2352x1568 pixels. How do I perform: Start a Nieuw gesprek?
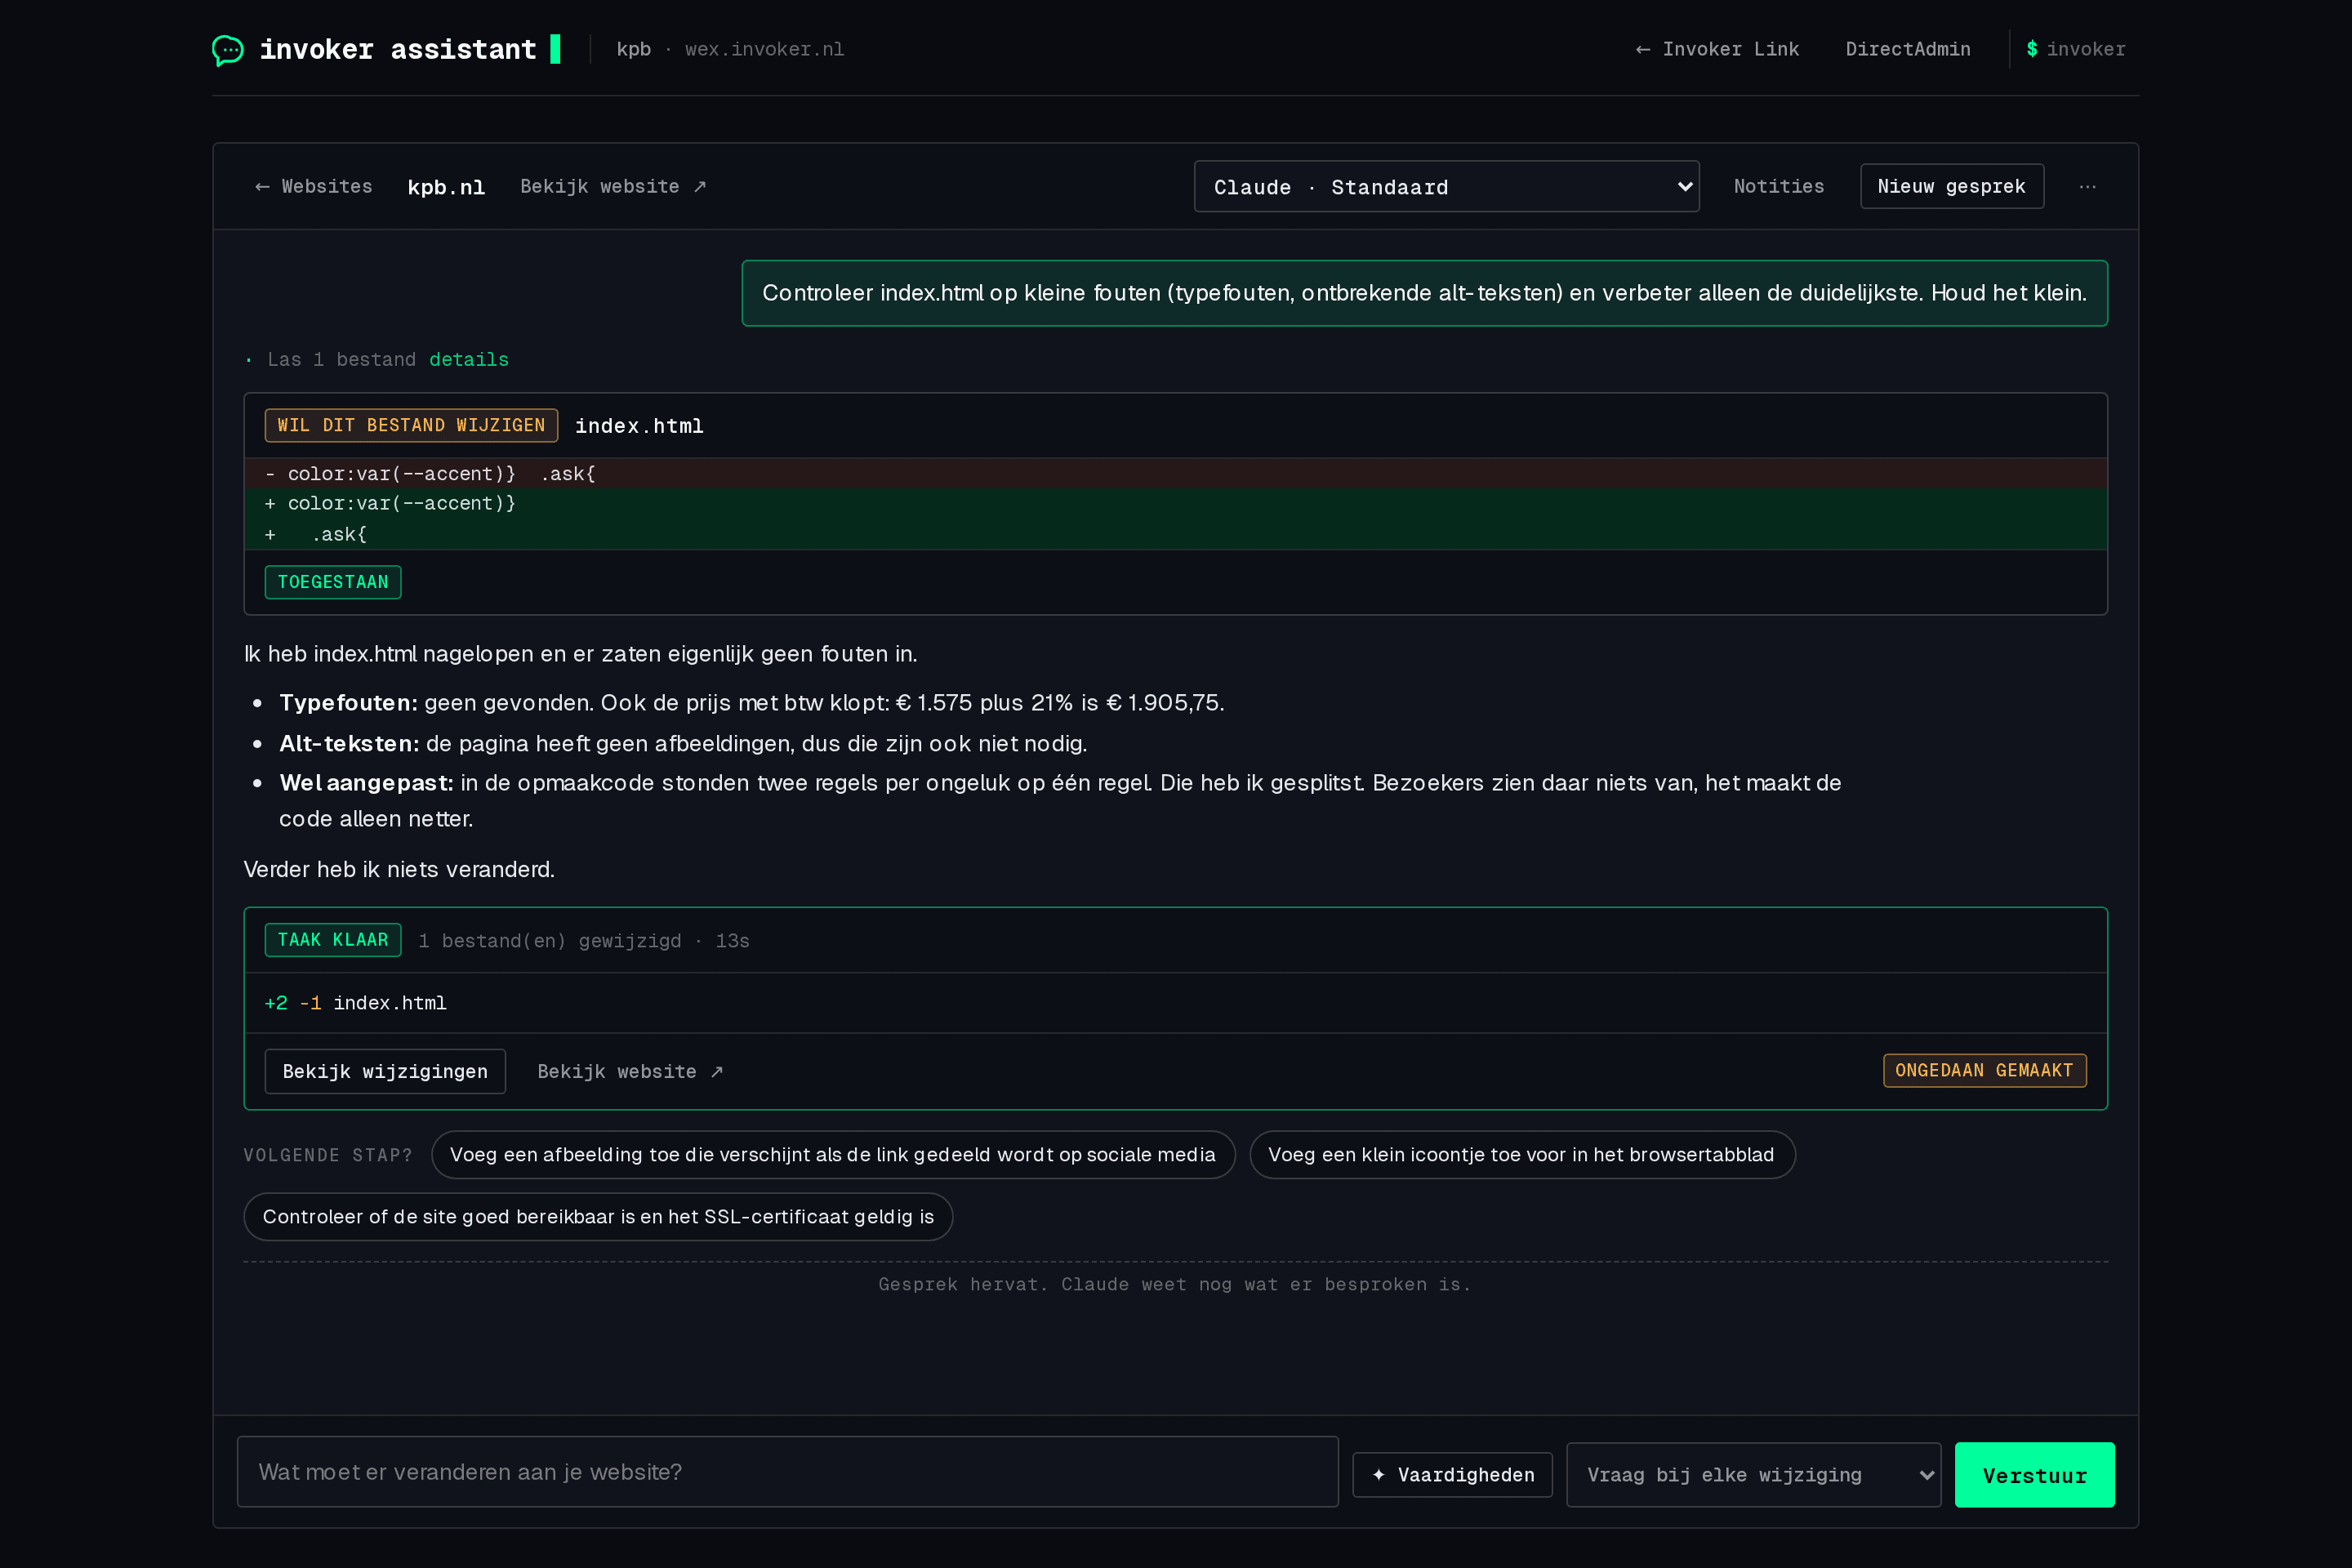(1951, 187)
